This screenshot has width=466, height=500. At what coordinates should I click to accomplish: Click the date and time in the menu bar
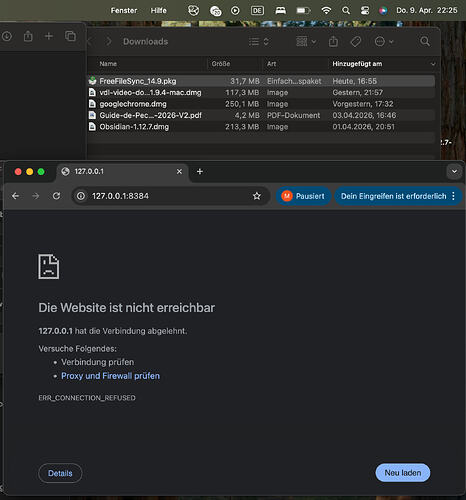point(427,11)
